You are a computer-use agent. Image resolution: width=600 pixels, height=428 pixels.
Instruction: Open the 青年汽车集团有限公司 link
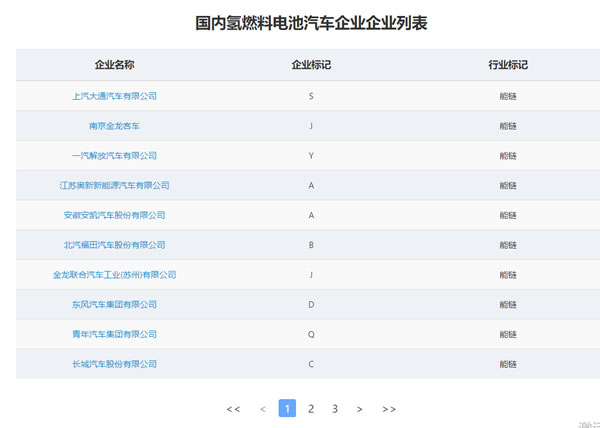114,334
